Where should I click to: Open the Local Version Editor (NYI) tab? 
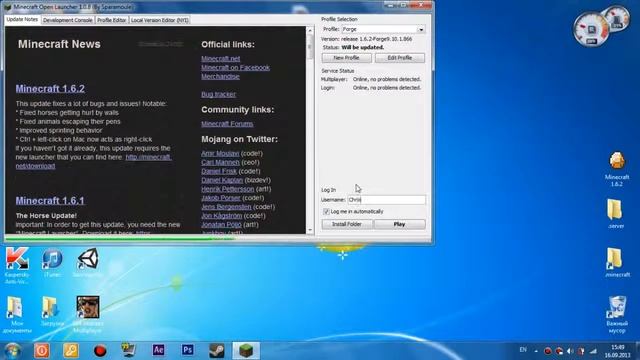(160, 20)
